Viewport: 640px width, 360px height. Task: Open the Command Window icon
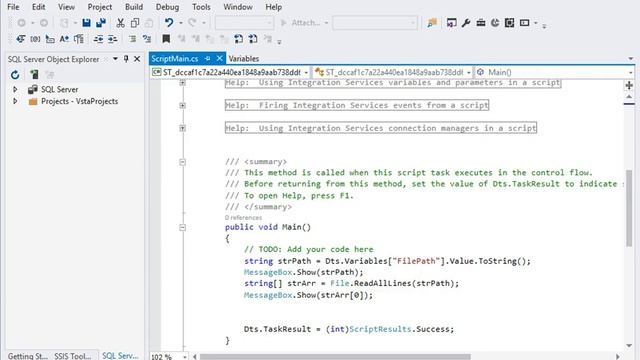pos(524,23)
